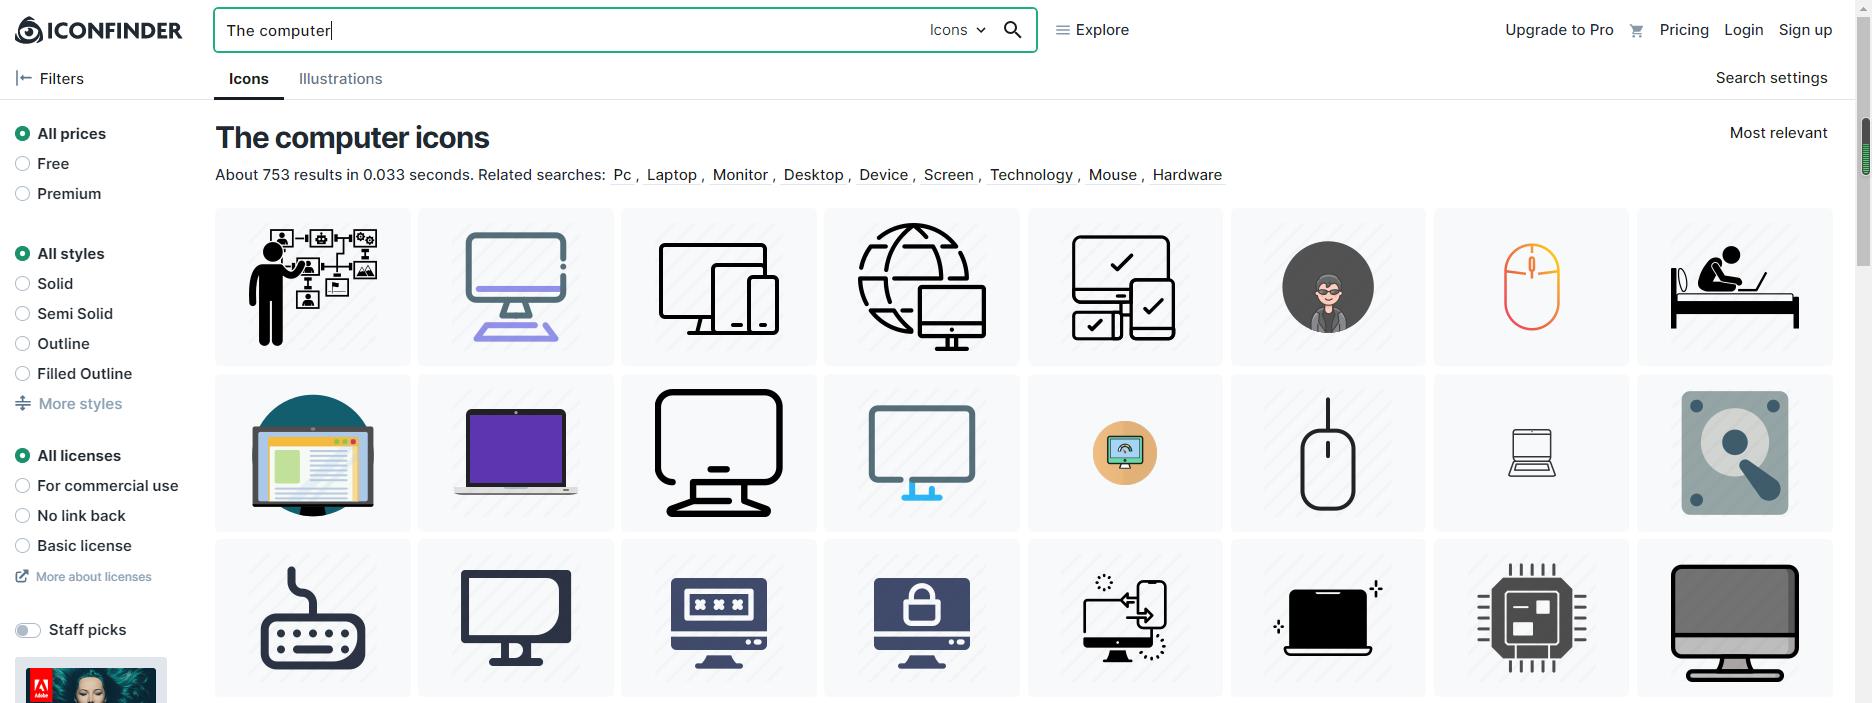Open the Adobe ad thumbnail in sidebar
The width and height of the screenshot is (1872, 703).
[91, 681]
